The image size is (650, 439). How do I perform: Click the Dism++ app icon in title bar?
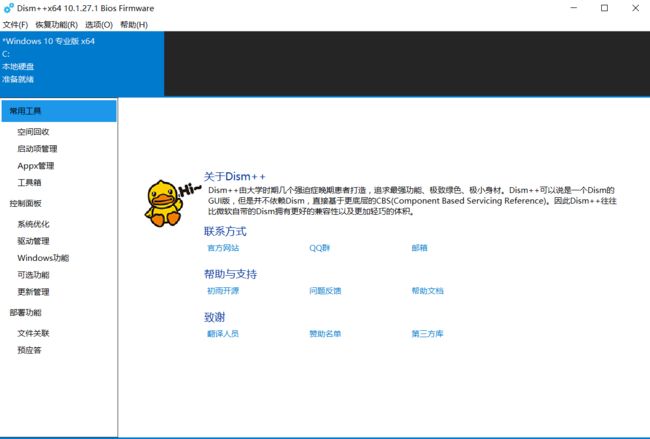(x=8, y=8)
